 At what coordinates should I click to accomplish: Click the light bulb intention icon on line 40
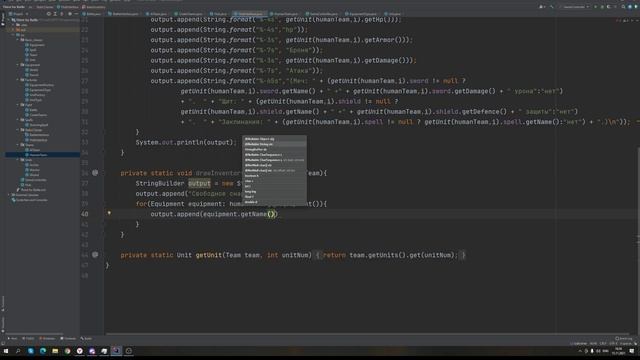109,213
